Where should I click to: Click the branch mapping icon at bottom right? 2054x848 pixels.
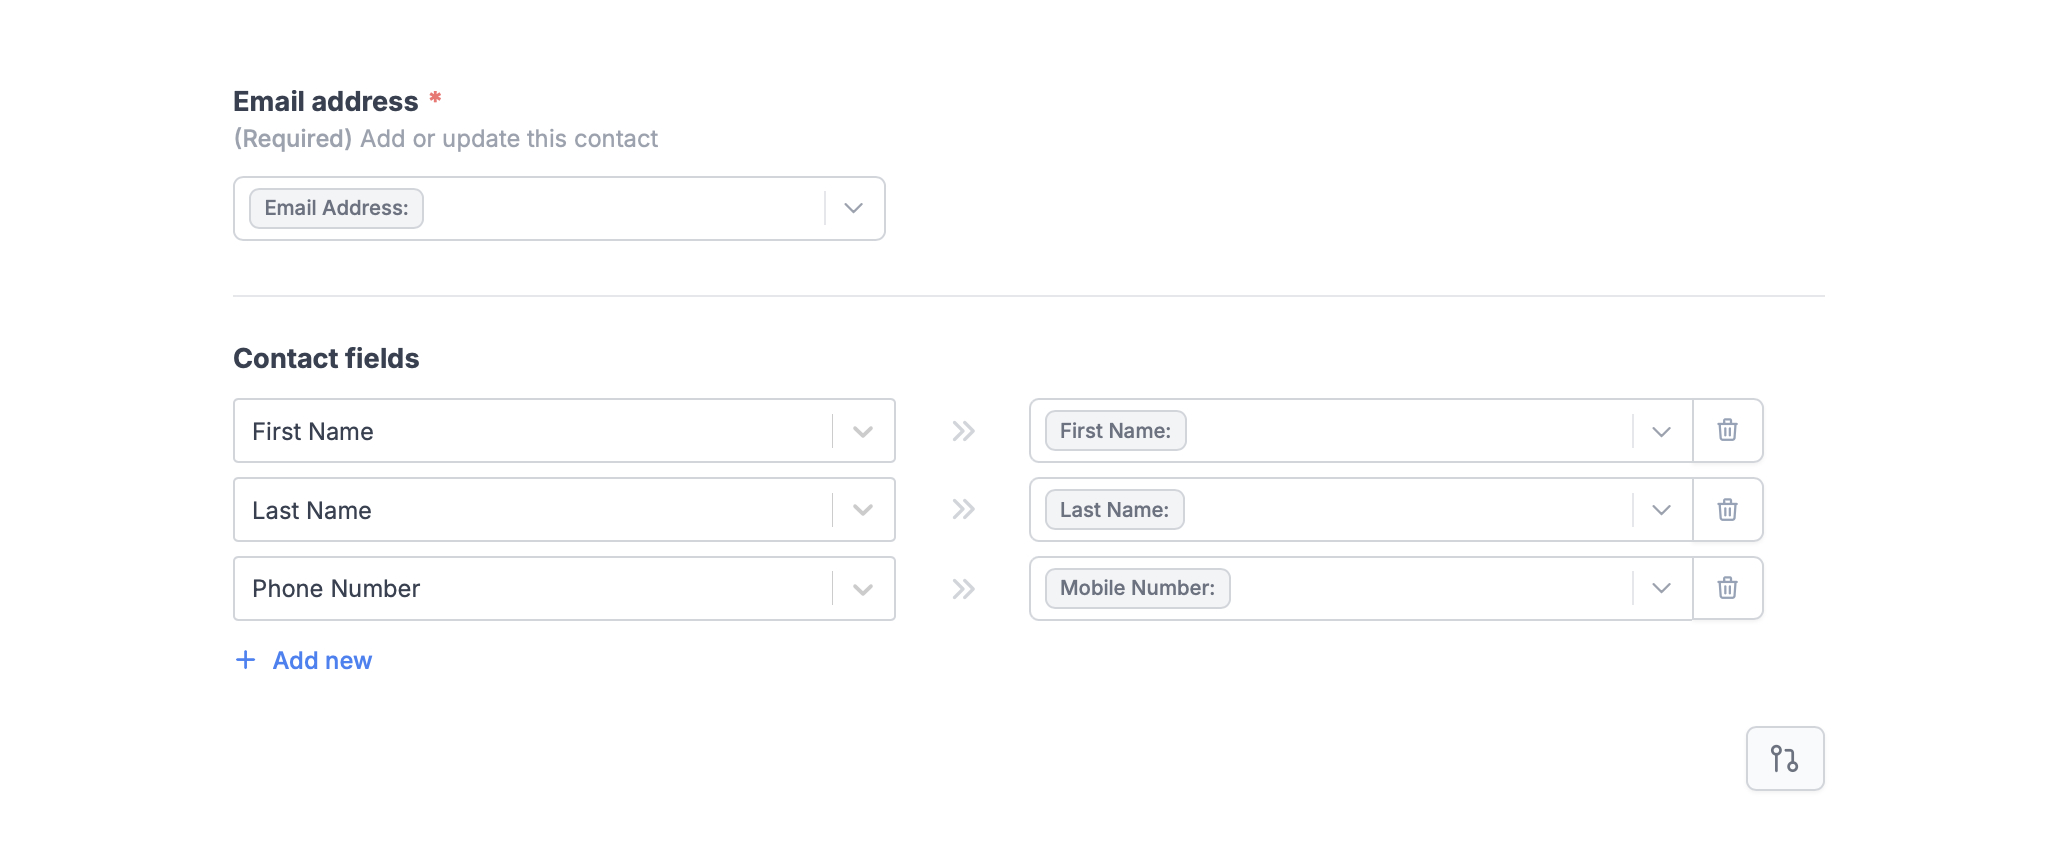tap(1784, 758)
